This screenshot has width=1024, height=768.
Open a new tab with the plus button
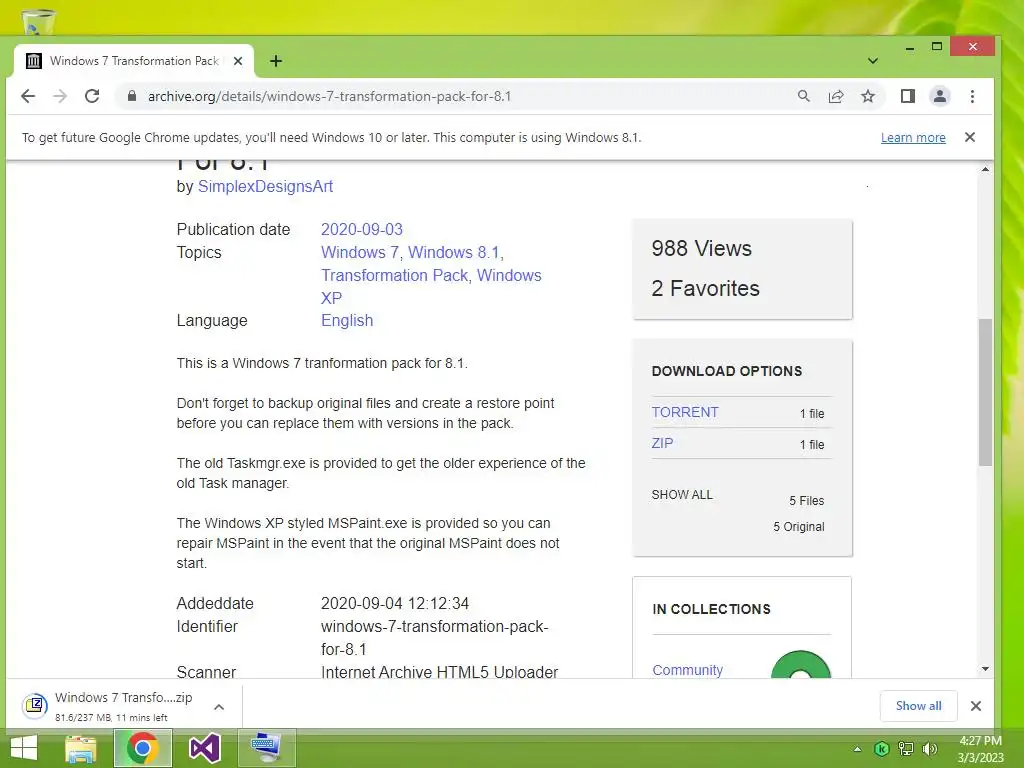[x=276, y=61]
